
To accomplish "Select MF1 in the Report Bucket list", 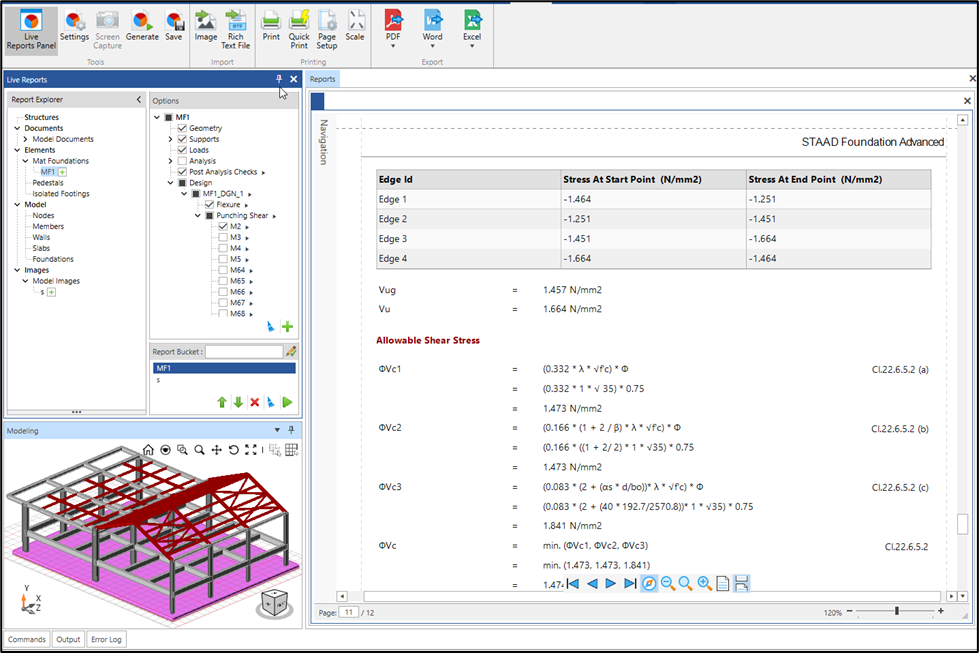I will [163, 368].
